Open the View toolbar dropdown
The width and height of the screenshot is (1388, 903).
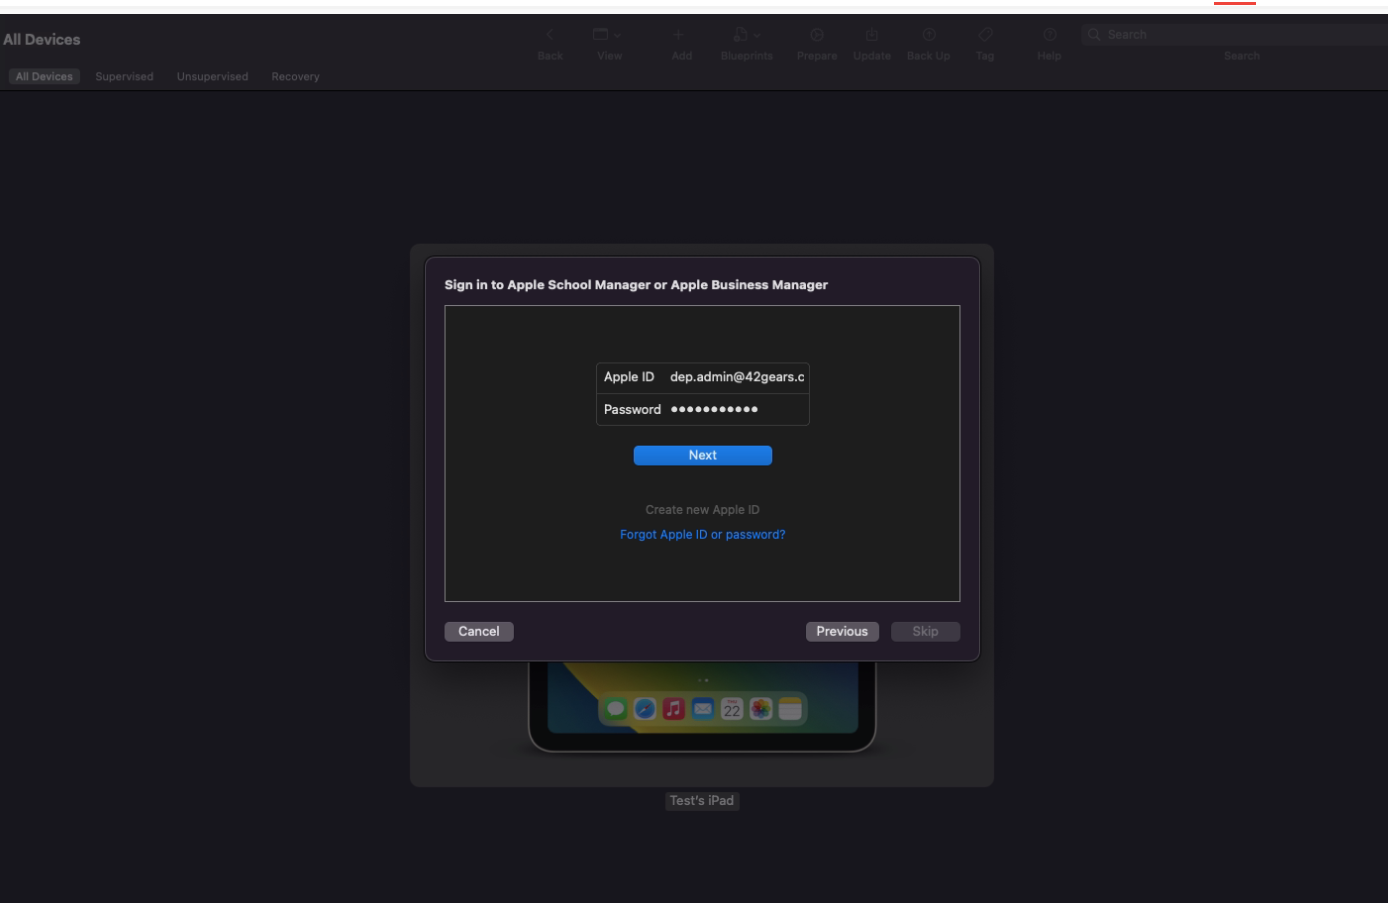click(607, 36)
